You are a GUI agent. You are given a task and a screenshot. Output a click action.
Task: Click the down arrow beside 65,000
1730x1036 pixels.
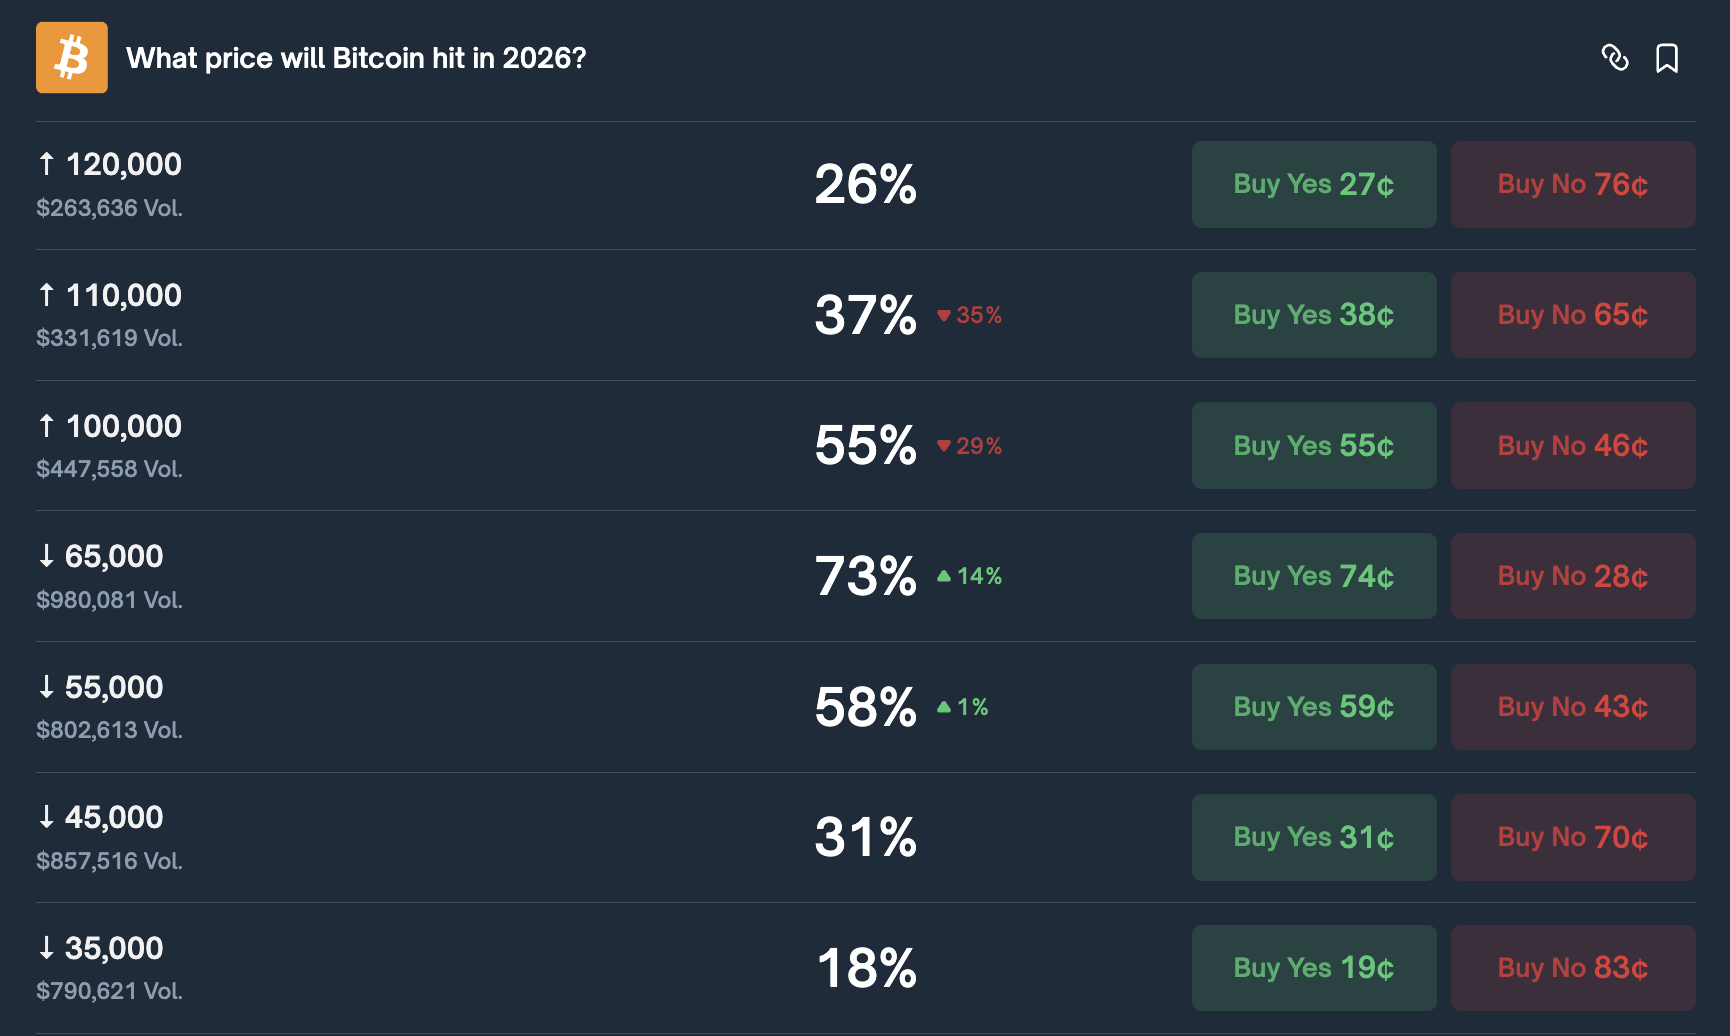click(x=45, y=556)
